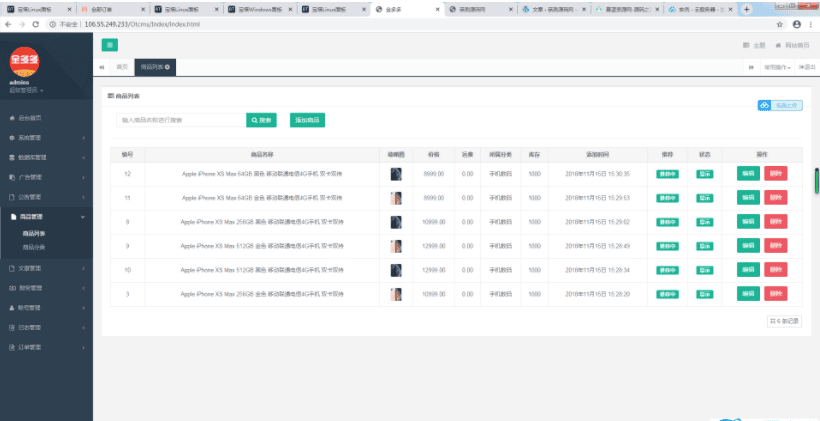
Task: Click the tab scroll-left double arrow
Action: (x=103, y=67)
